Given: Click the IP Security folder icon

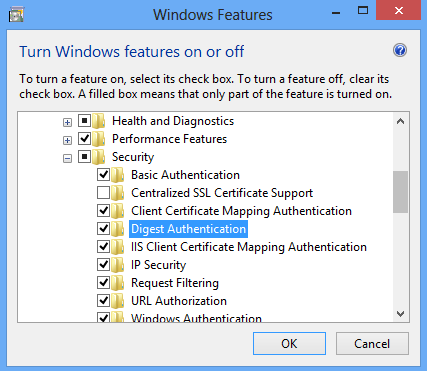Looking at the screenshot, I should click(x=117, y=265).
